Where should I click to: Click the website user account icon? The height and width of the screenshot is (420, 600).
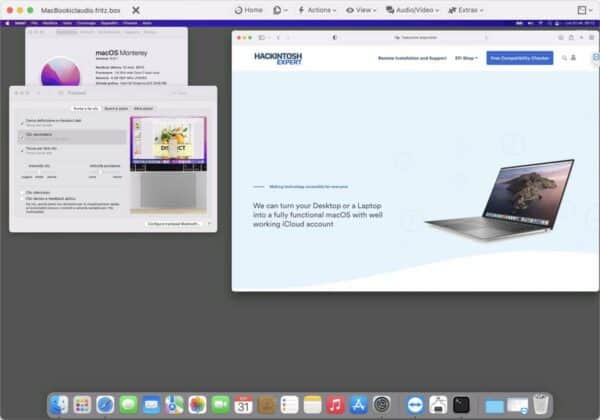[573, 58]
